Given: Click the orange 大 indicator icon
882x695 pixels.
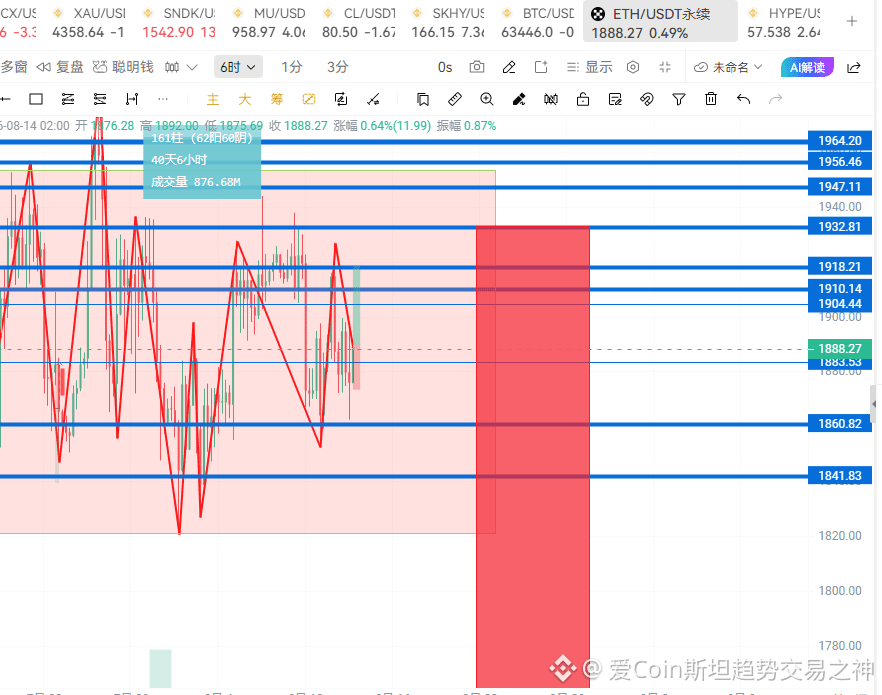Looking at the screenshot, I should coord(245,100).
